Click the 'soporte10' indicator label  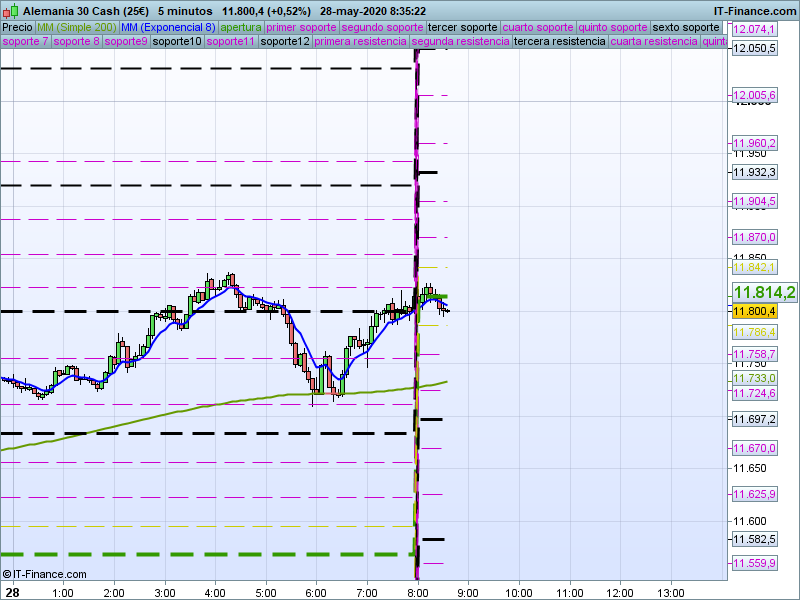click(x=178, y=42)
